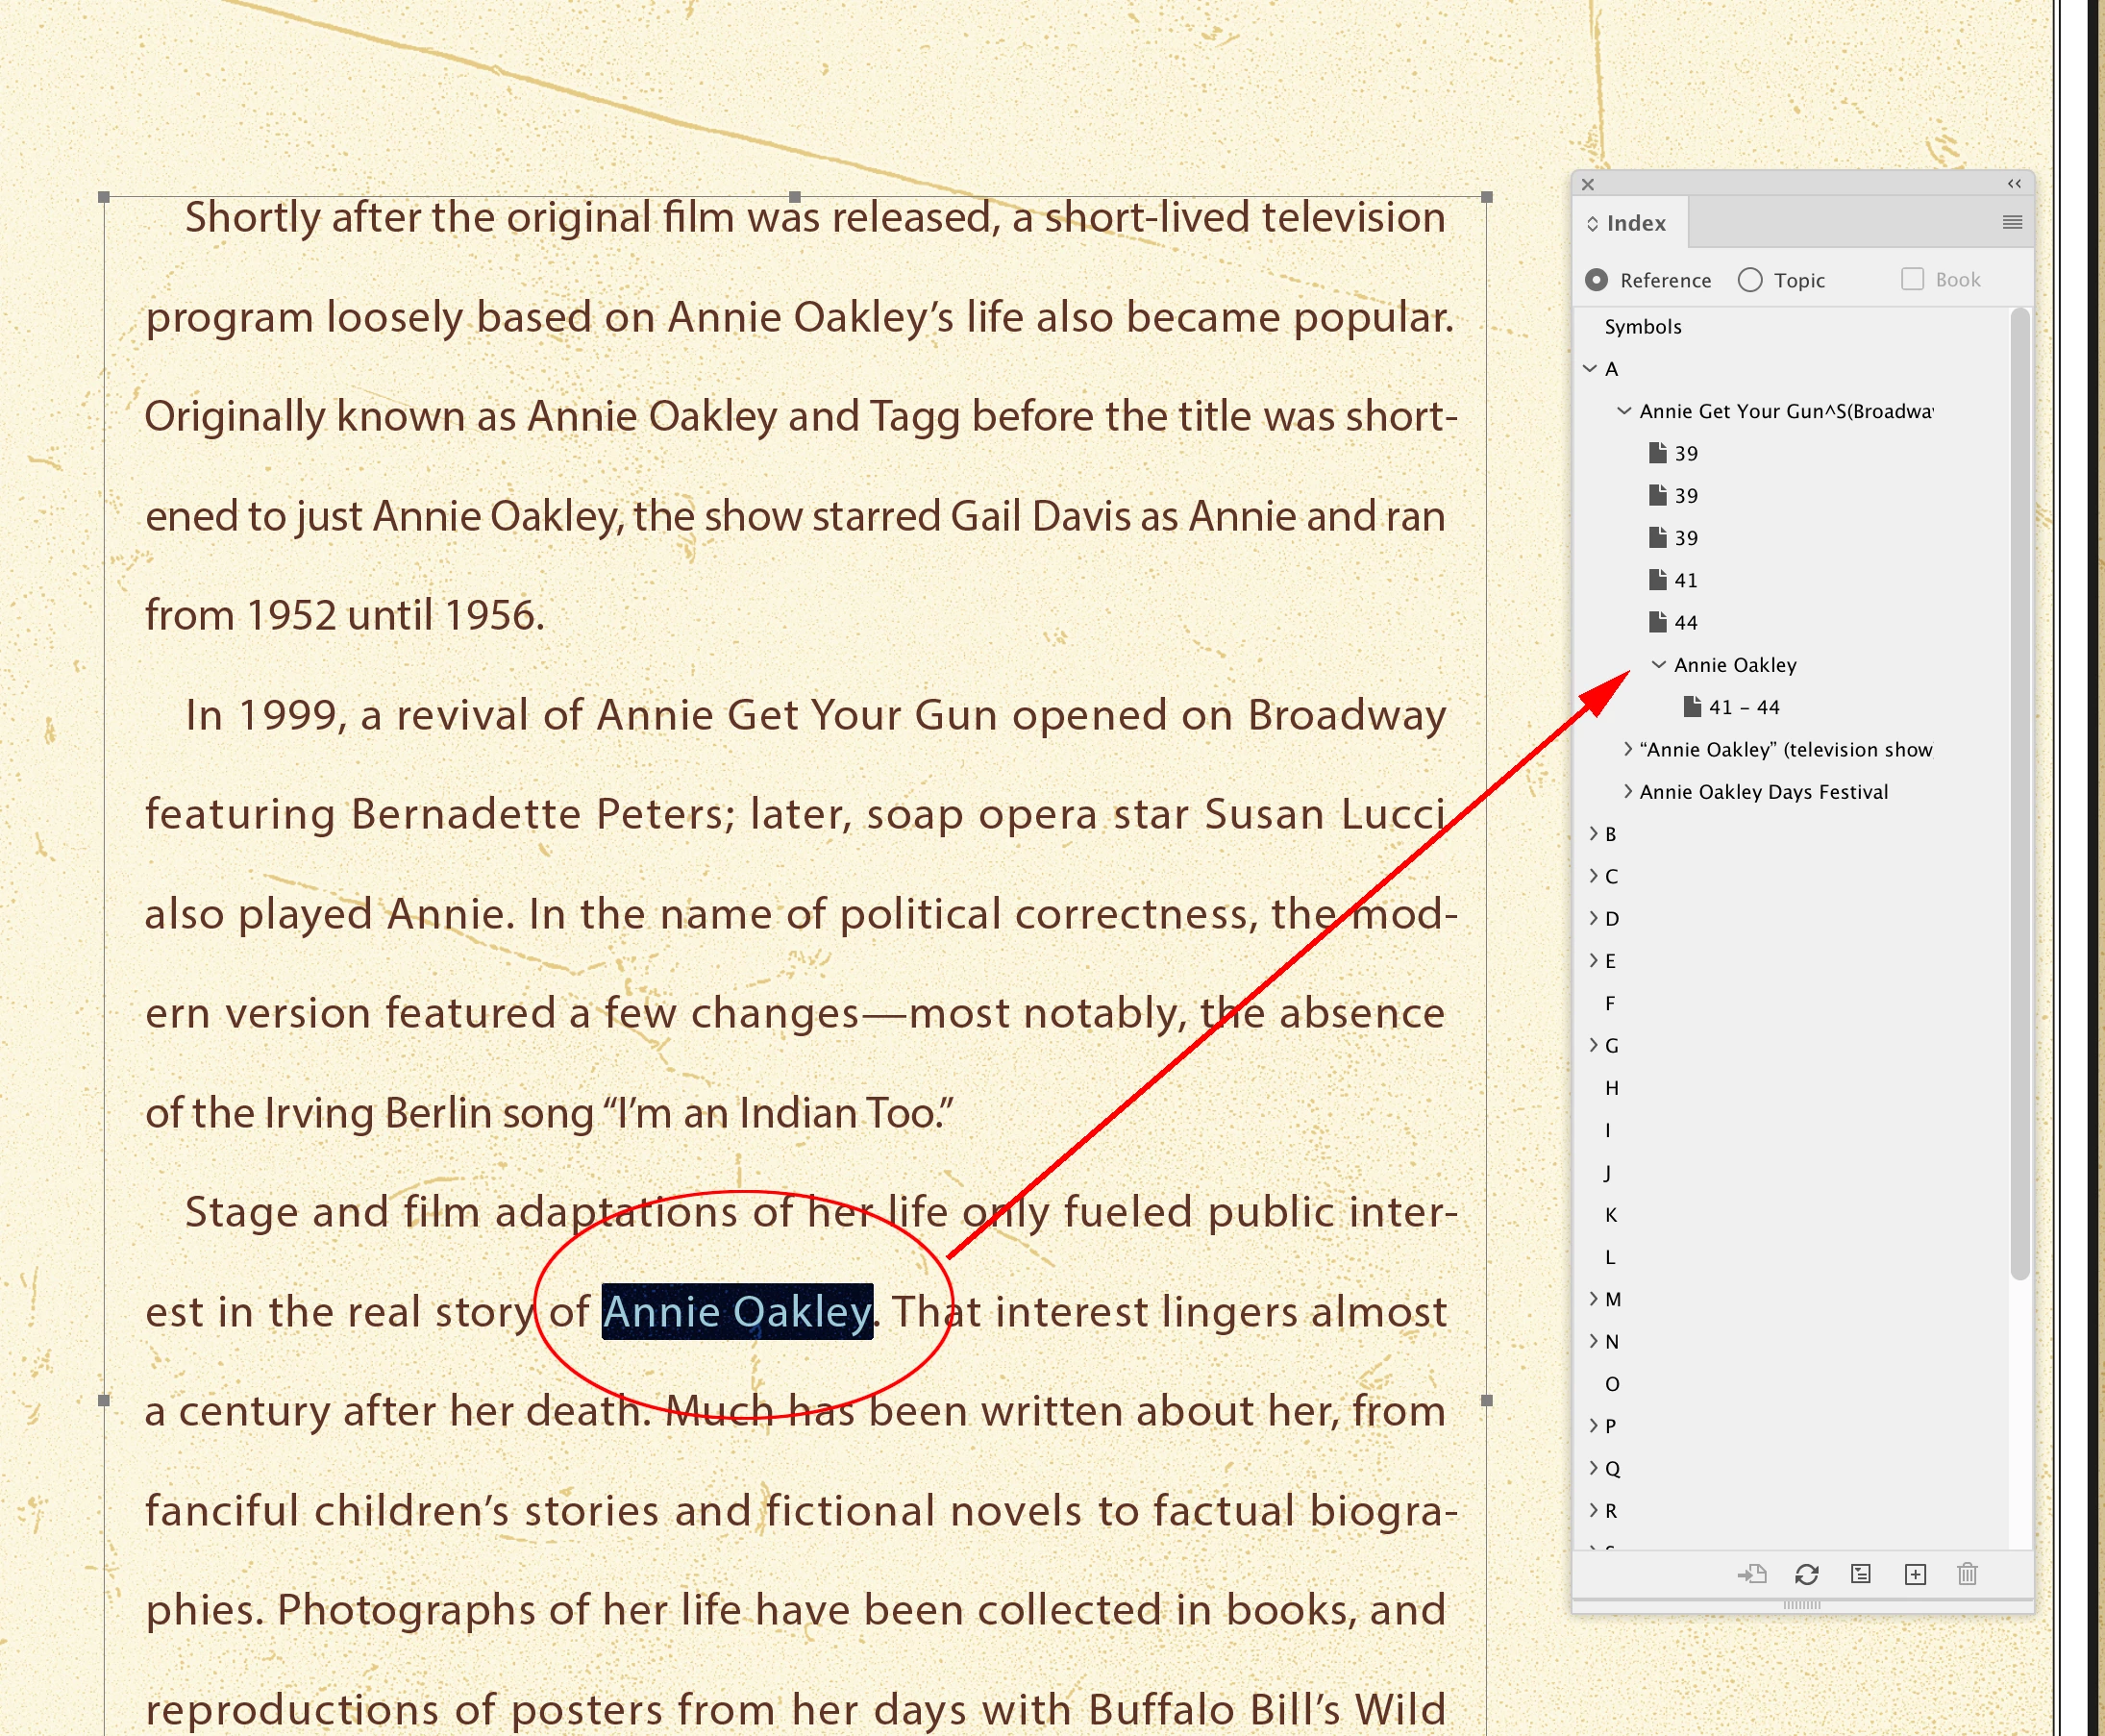Enable the Book checkbox

(1912, 279)
